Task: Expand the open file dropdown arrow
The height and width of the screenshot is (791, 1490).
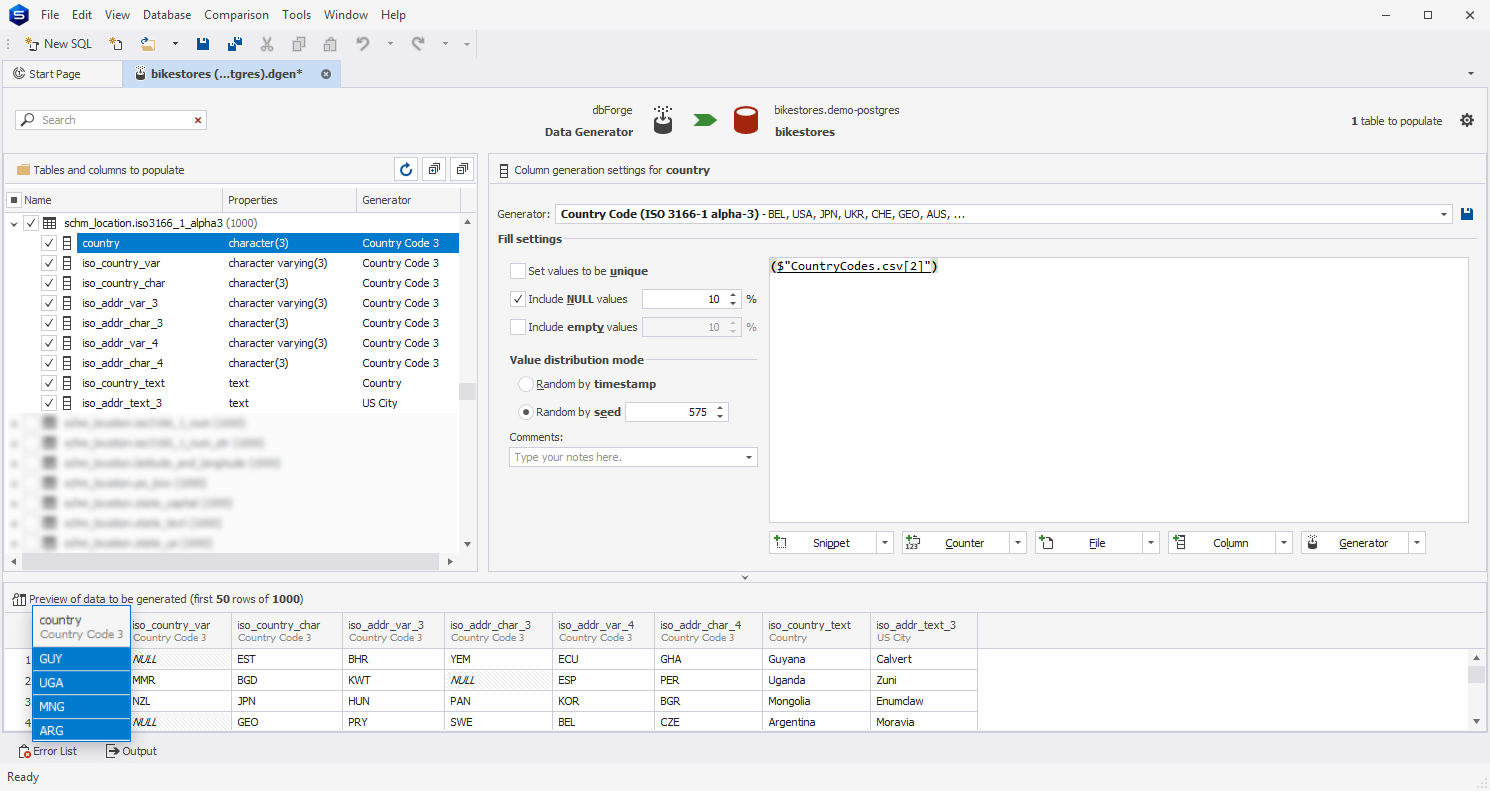Action: click(175, 44)
